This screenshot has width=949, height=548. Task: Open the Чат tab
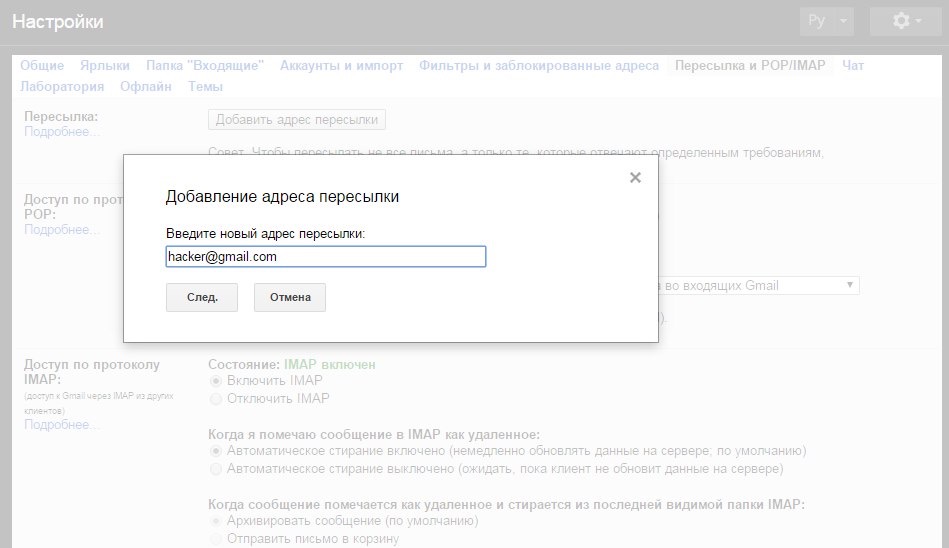point(853,65)
